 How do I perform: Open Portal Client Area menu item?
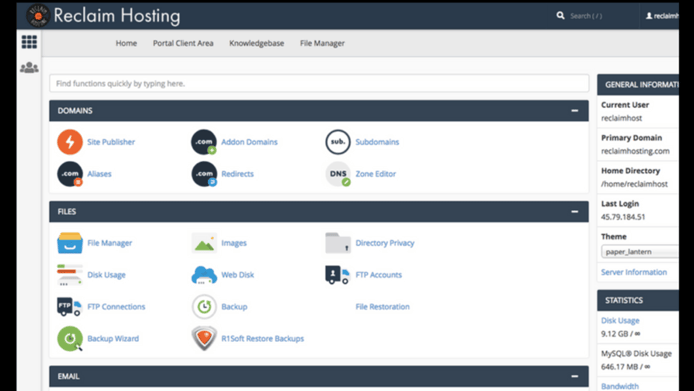pyautogui.click(x=183, y=43)
